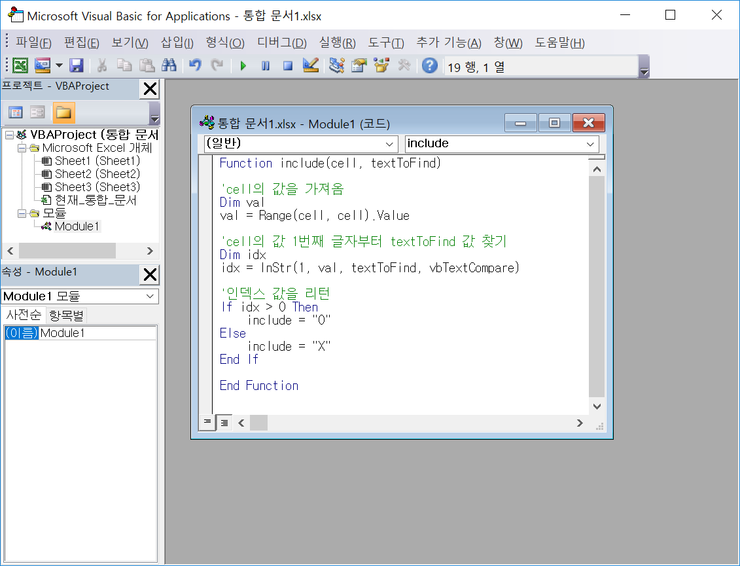Toggle Folders view in Project panel

click(x=63, y=112)
